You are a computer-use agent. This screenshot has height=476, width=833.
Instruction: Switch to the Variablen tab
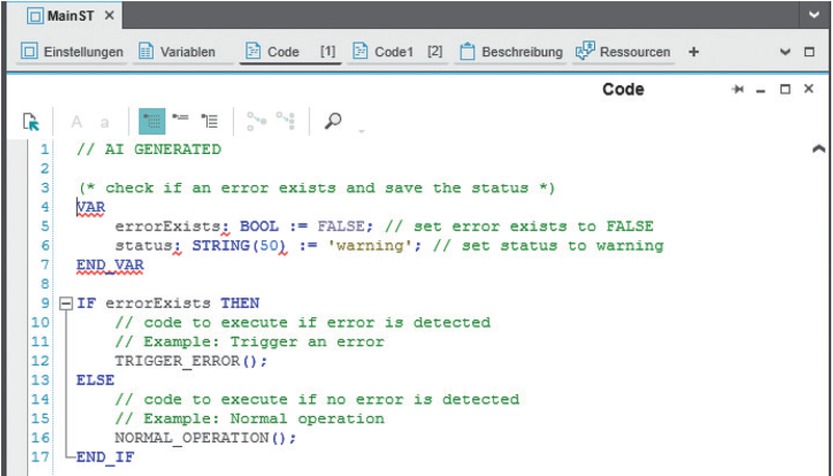(x=176, y=52)
